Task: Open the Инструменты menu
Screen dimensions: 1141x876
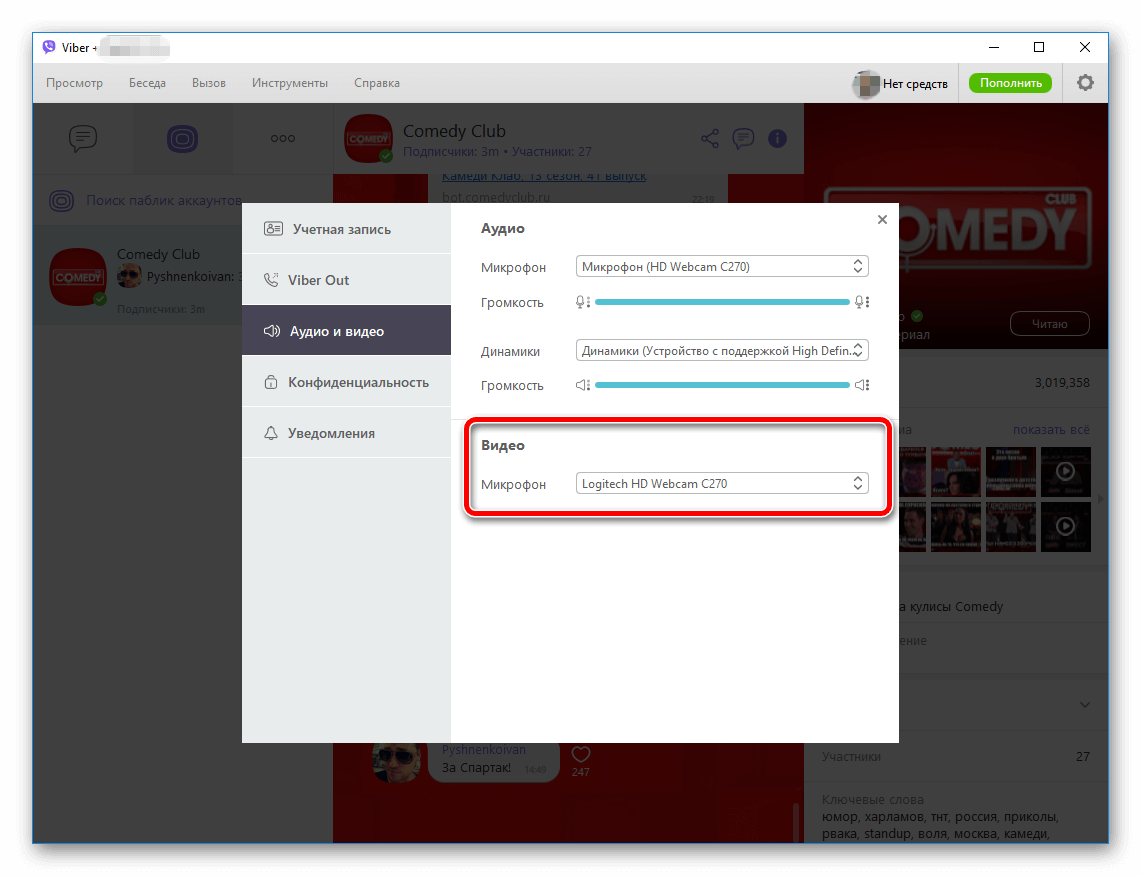Action: pos(290,83)
